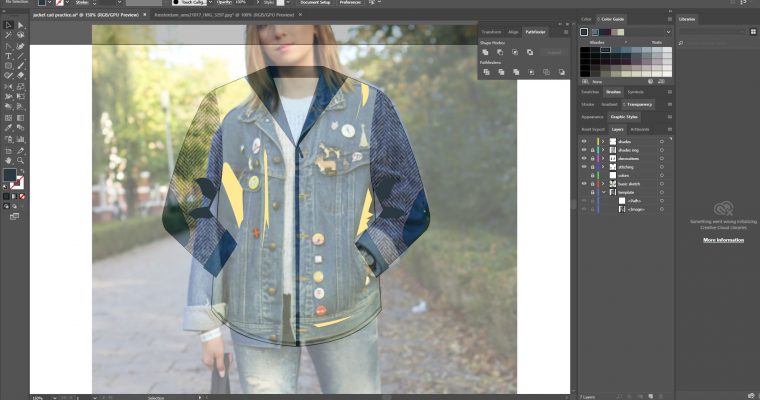Apply Intersect shape mode
The height and width of the screenshot is (400, 760).
pos(515,52)
